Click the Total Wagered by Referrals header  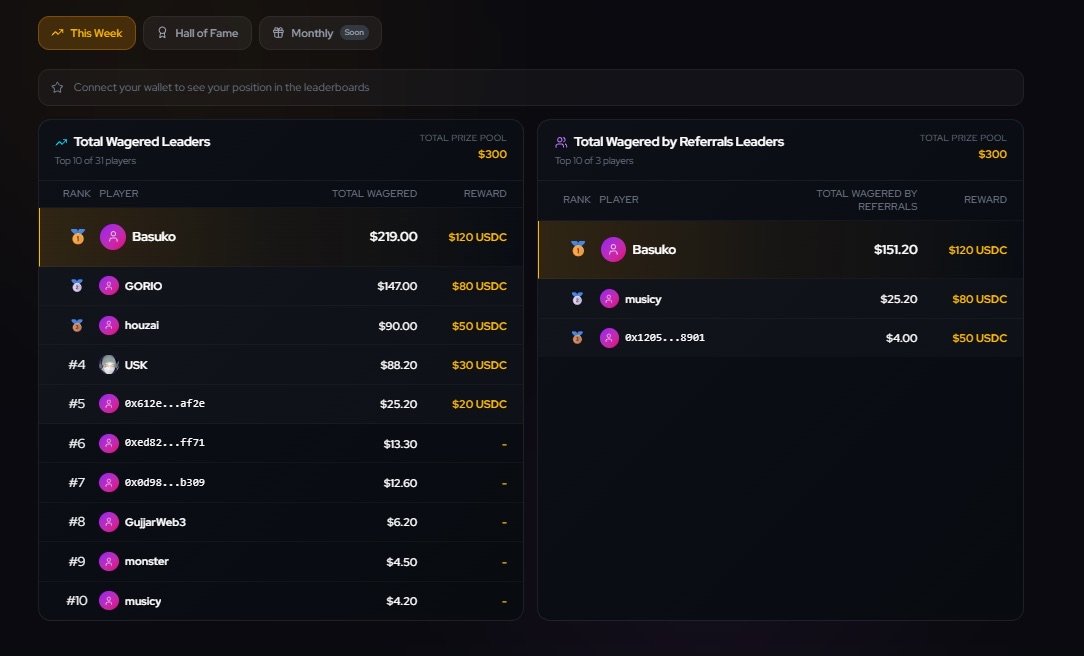(867, 200)
